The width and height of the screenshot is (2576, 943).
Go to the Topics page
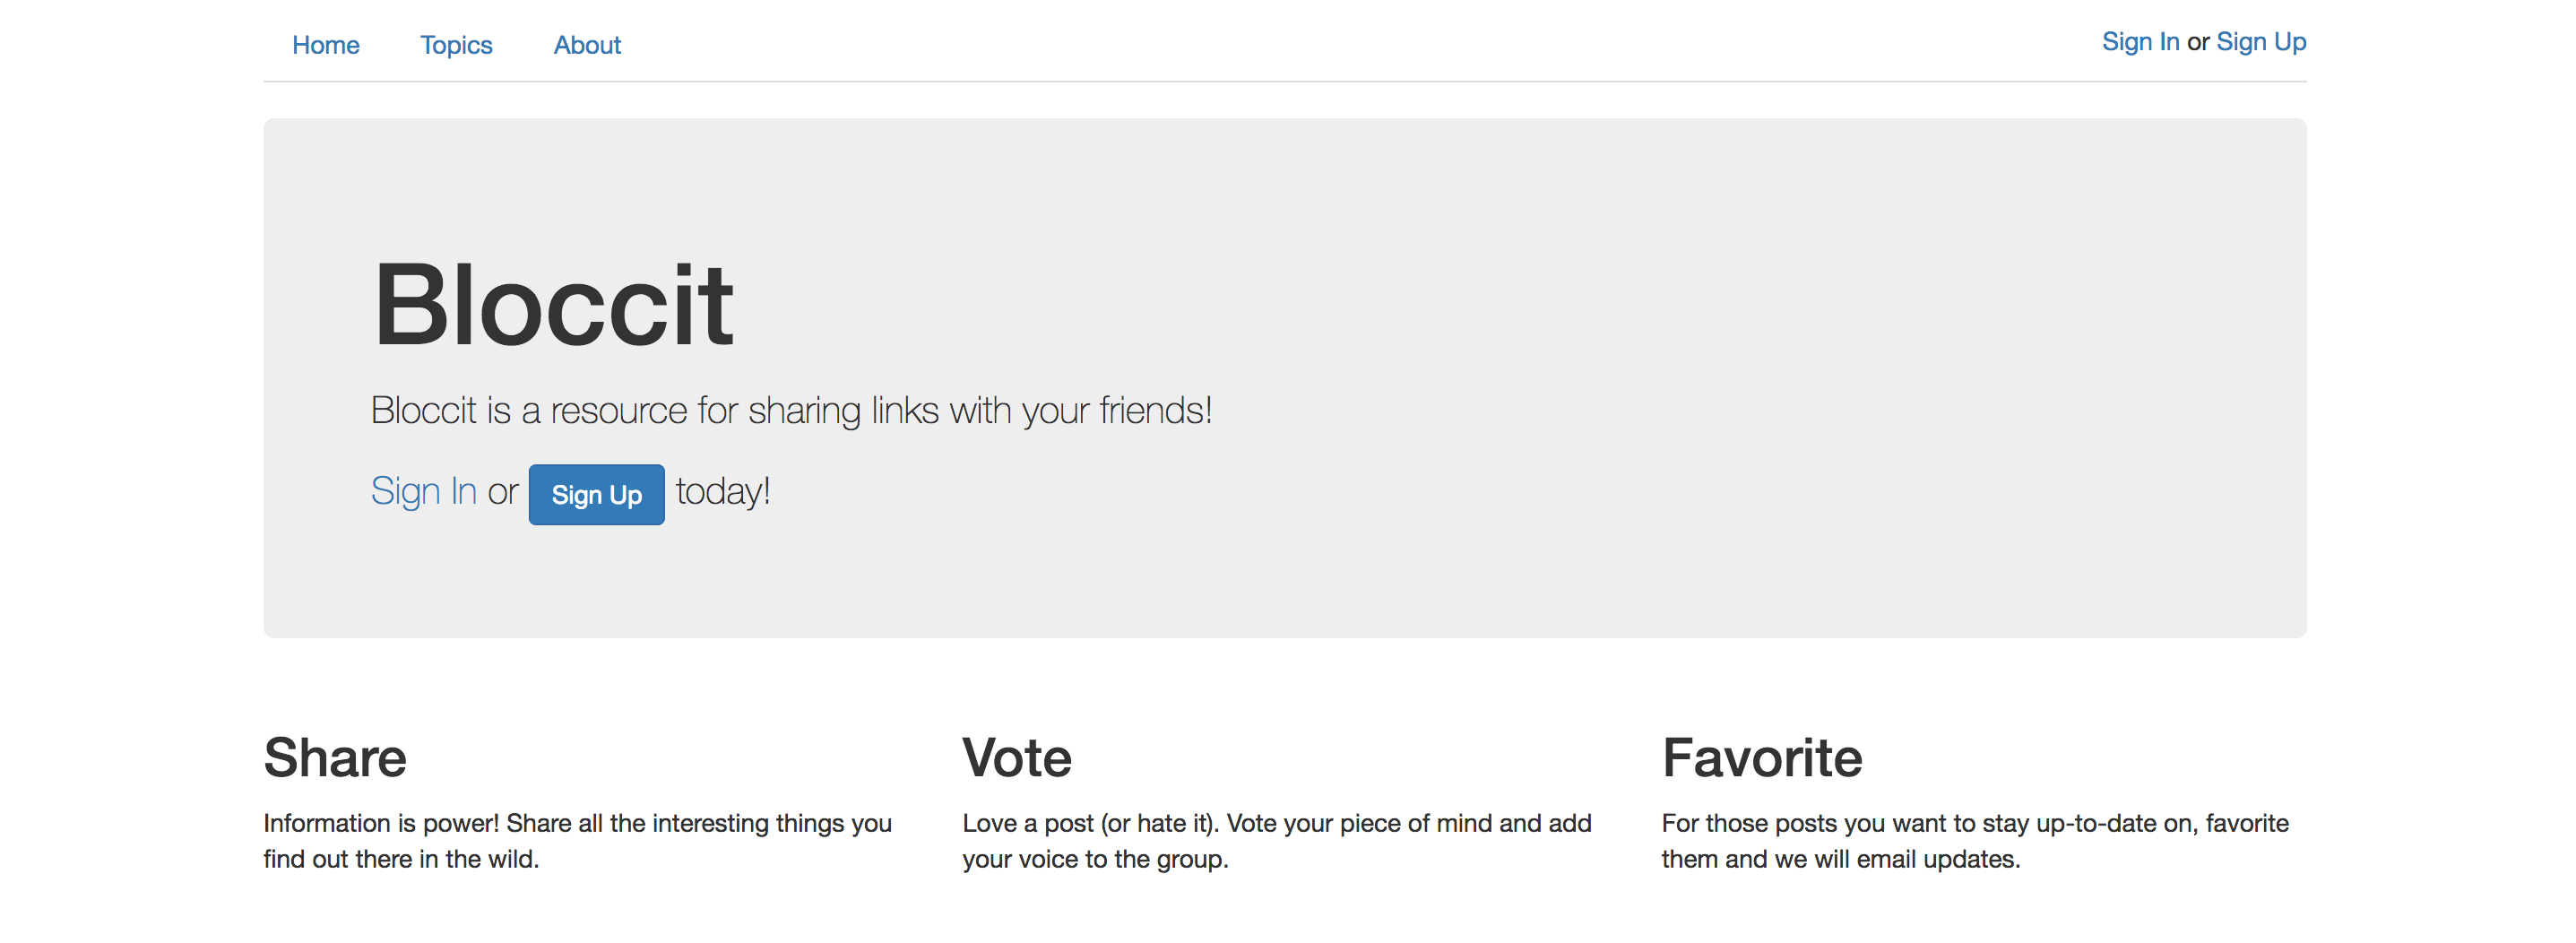pyautogui.click(x=456, y=45)
